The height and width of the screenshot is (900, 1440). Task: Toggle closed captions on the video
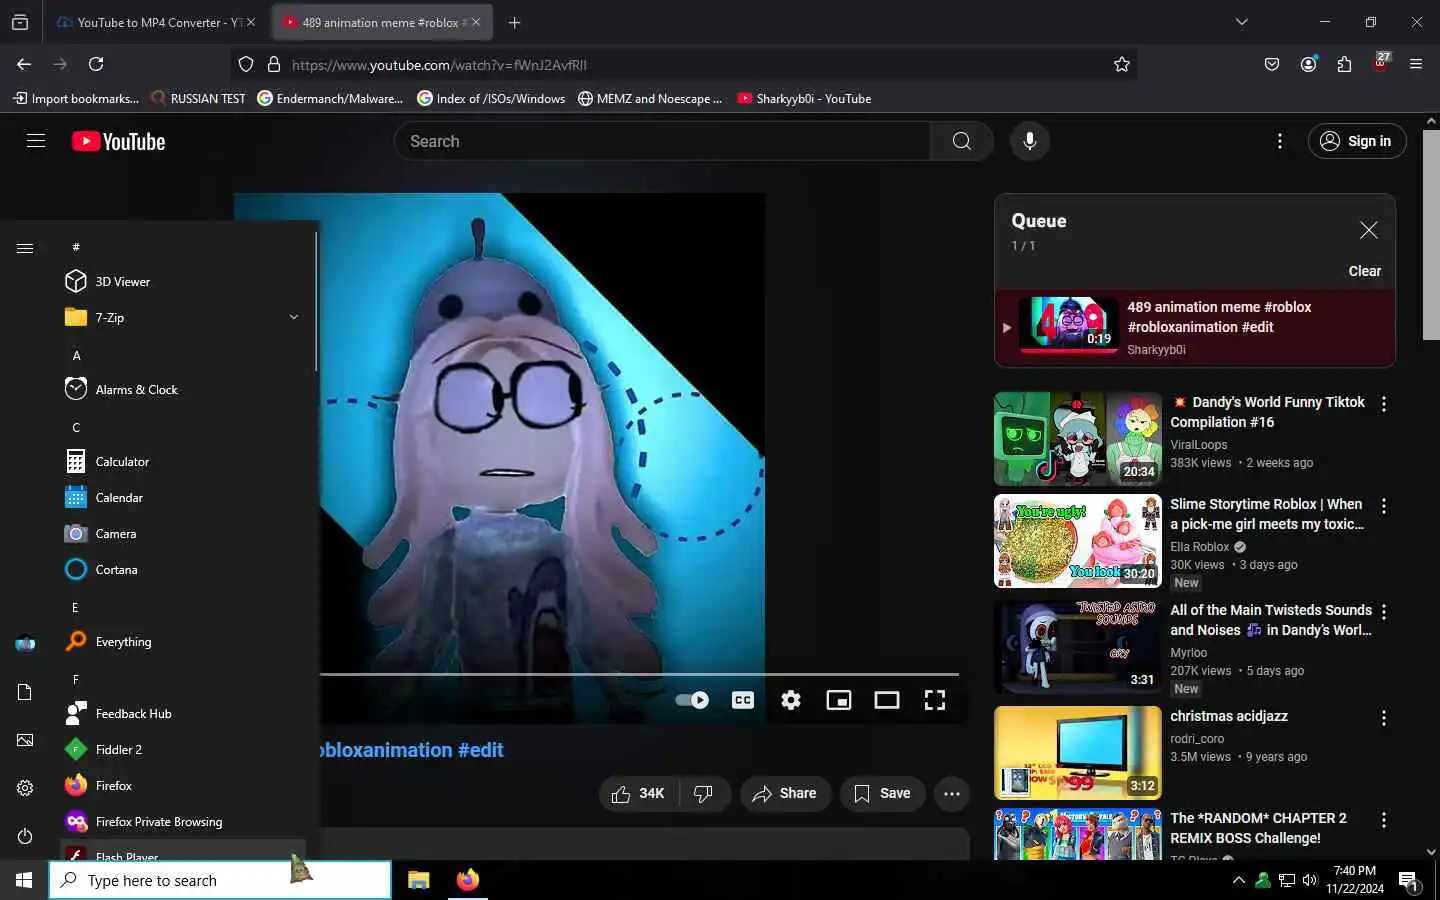point(743,700)
